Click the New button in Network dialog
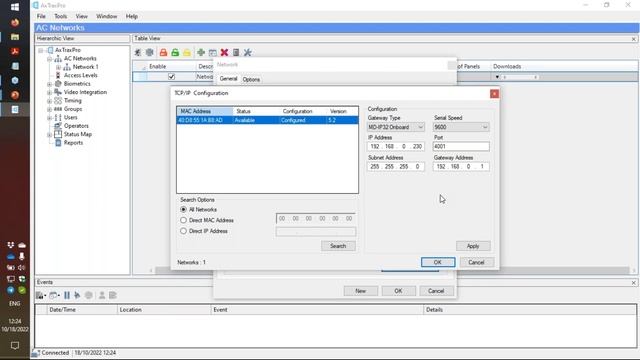The width and height of the screenshot is (640, 360). pyautogui.click(x=360, y=291)
